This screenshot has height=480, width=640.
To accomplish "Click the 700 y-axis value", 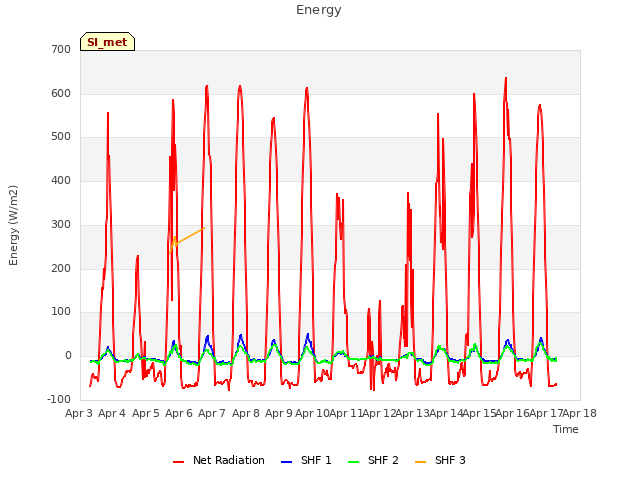I will pos(61,50).
